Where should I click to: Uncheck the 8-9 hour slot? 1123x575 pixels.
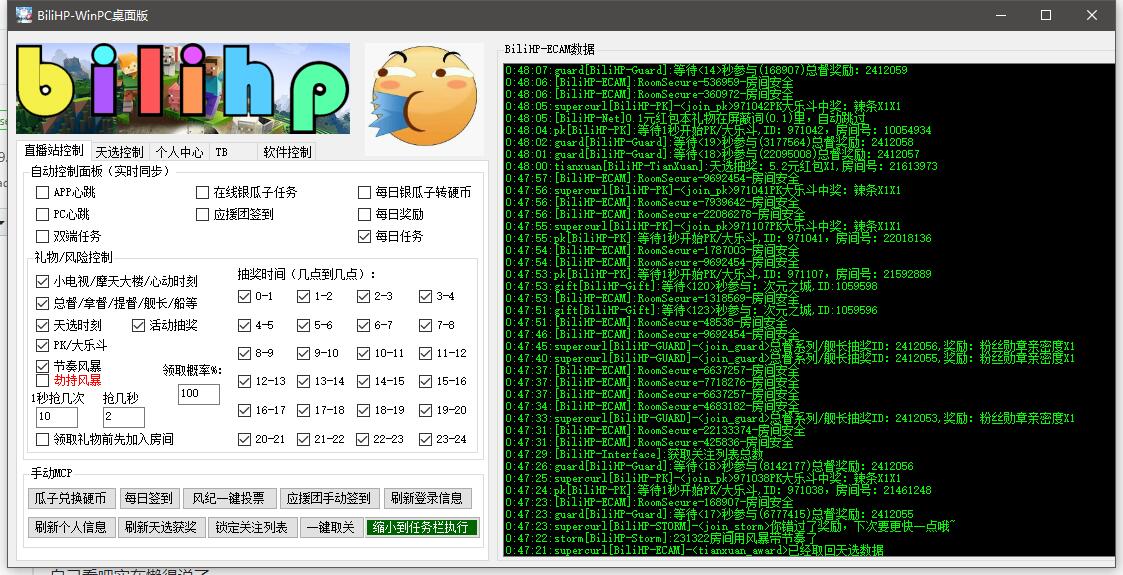244,353
